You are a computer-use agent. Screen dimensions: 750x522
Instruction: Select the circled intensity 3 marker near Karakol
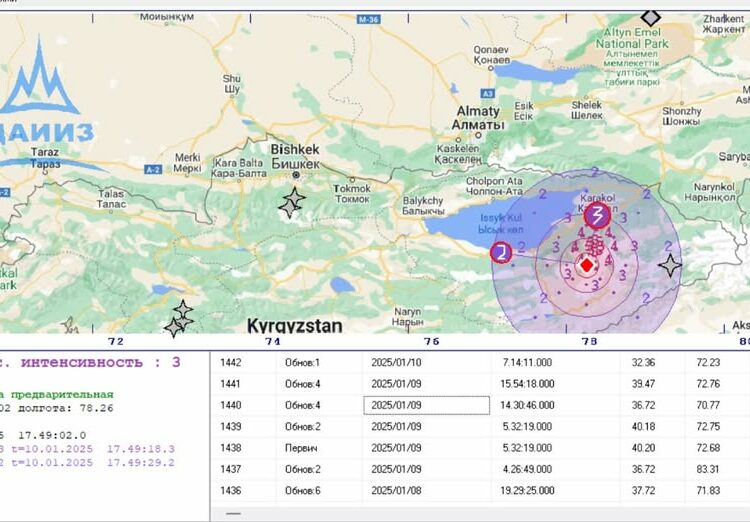(597, 215)
